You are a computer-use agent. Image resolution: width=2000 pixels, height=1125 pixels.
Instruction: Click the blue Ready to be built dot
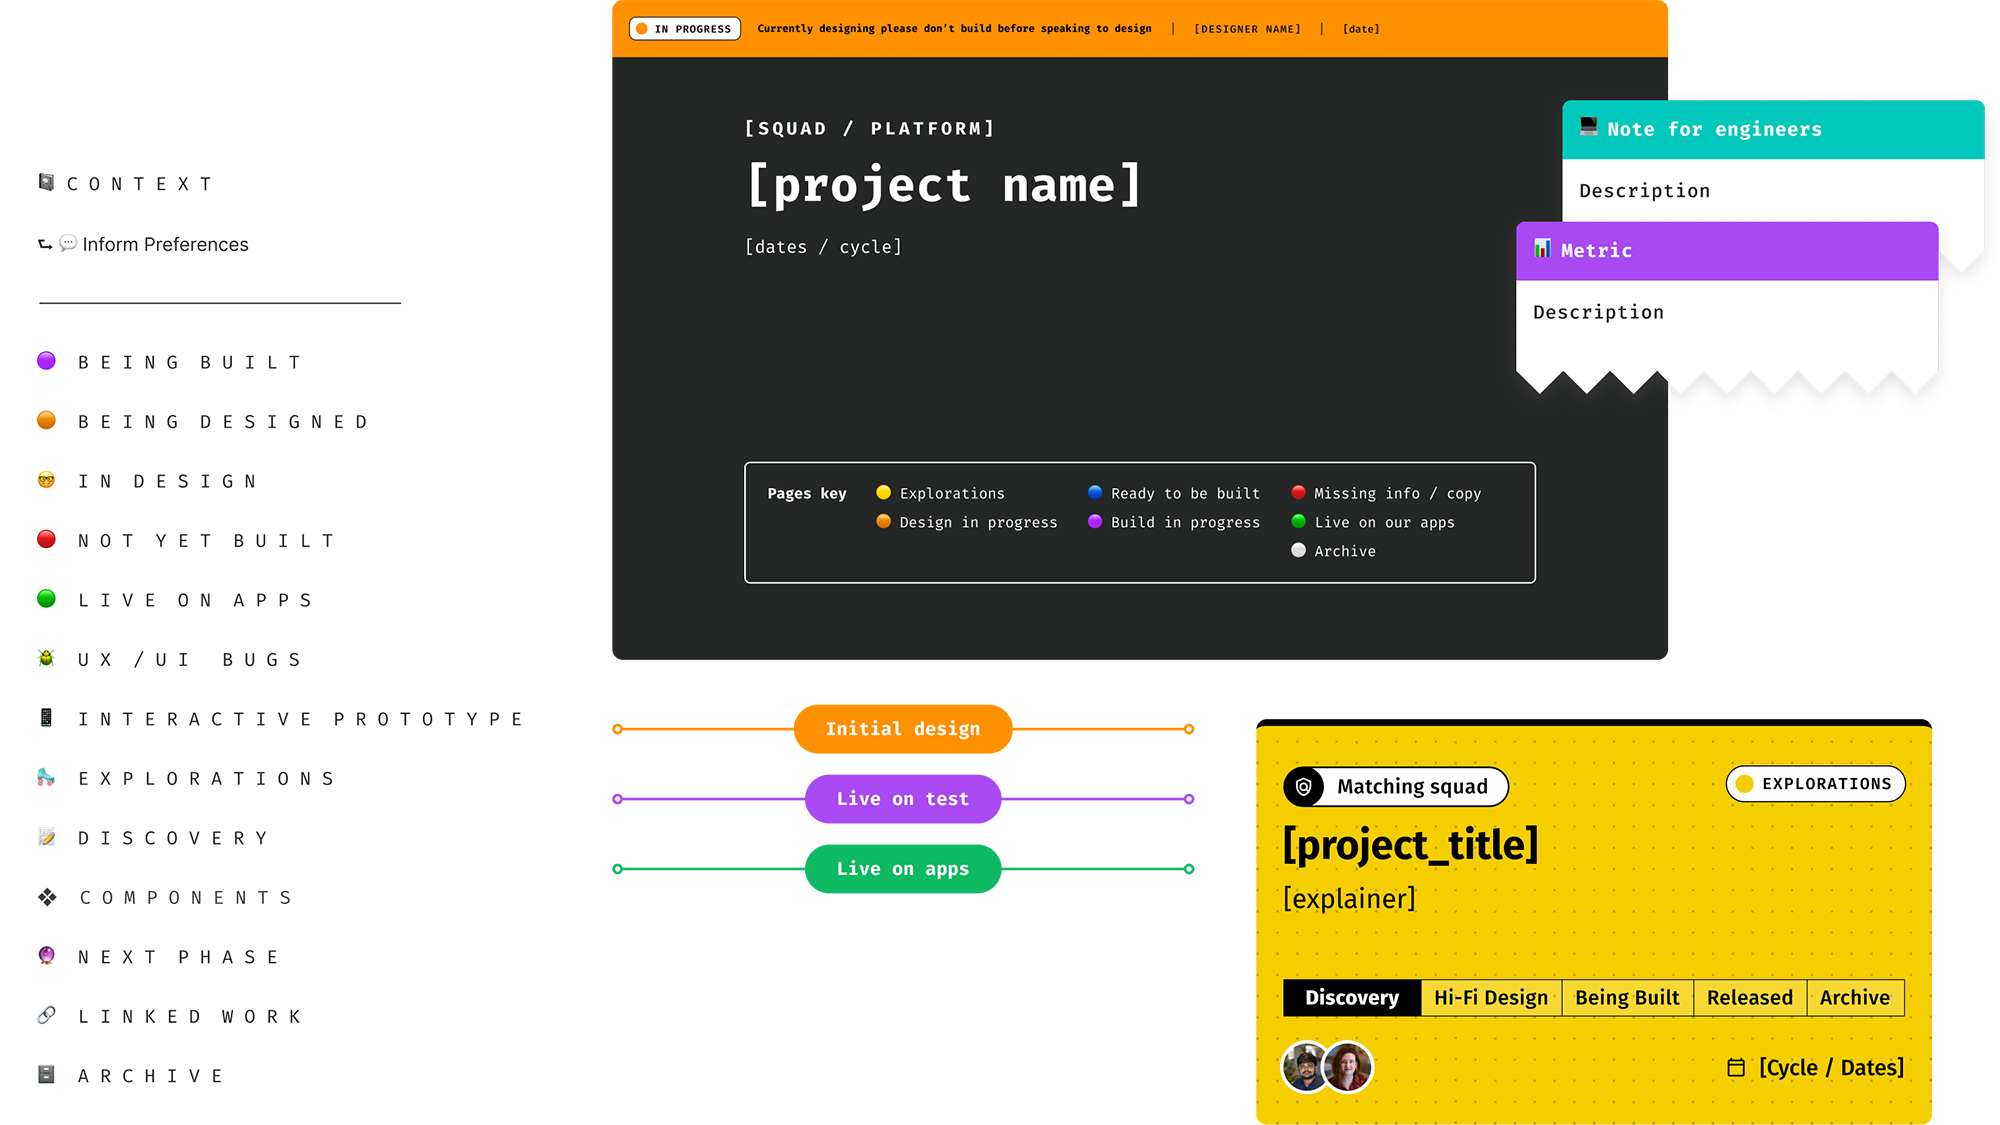coord(1095,492)
